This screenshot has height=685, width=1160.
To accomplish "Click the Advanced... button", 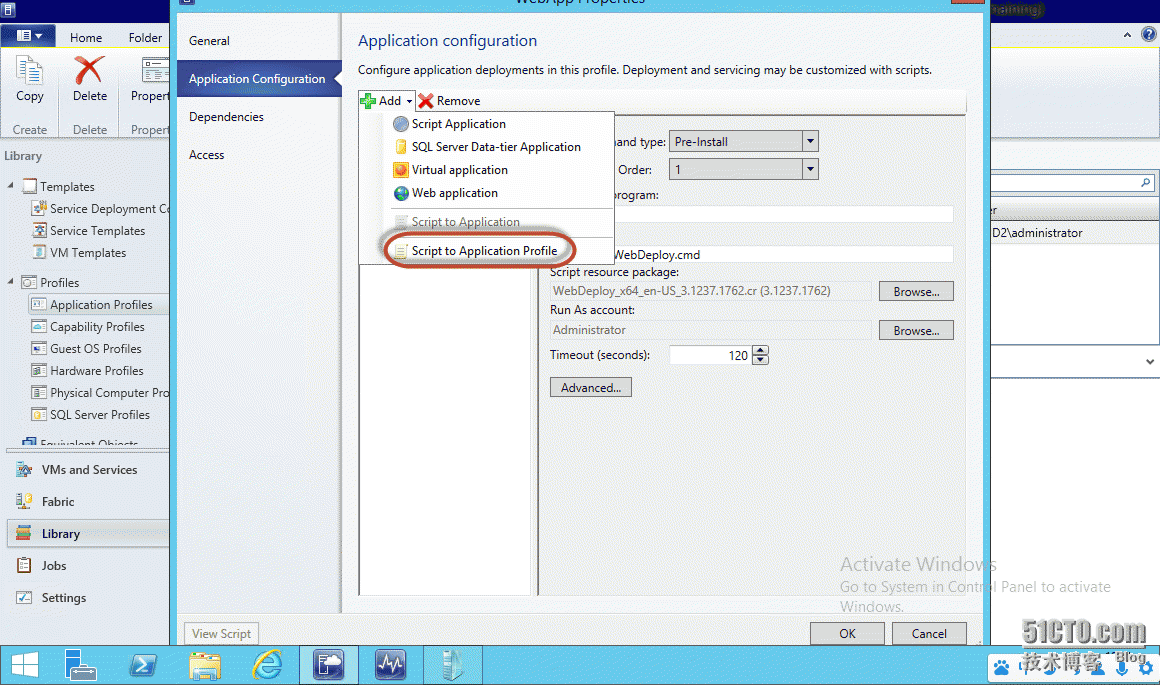I will (x=590, y=387).
